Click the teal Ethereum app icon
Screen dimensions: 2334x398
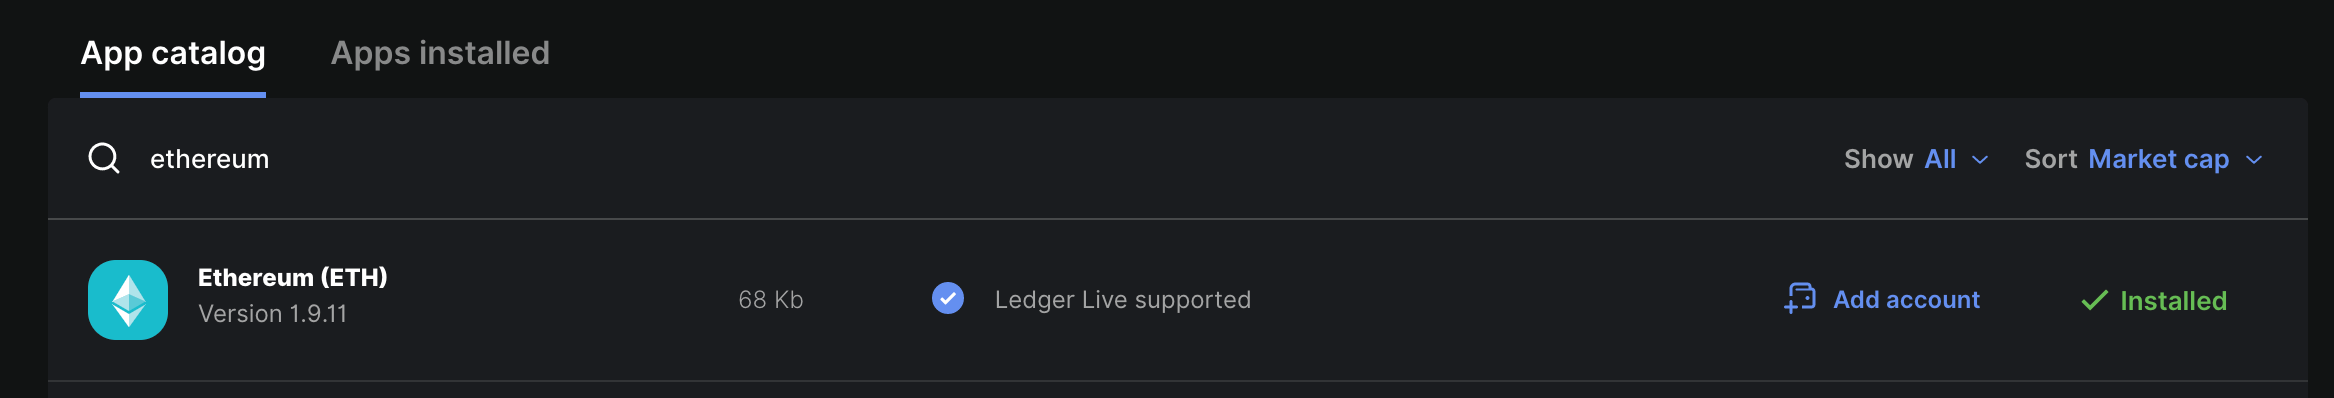[x=128, y=300]
